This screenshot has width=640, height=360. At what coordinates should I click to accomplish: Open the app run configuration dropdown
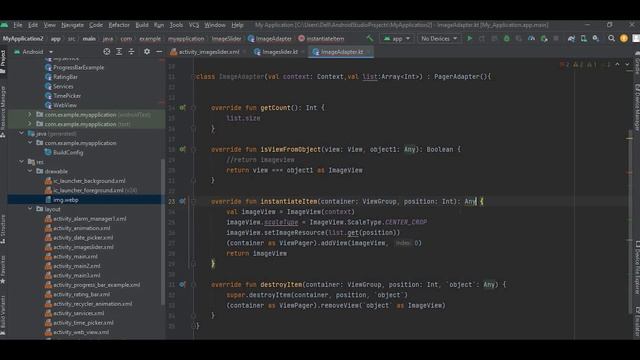coord(397,38)
